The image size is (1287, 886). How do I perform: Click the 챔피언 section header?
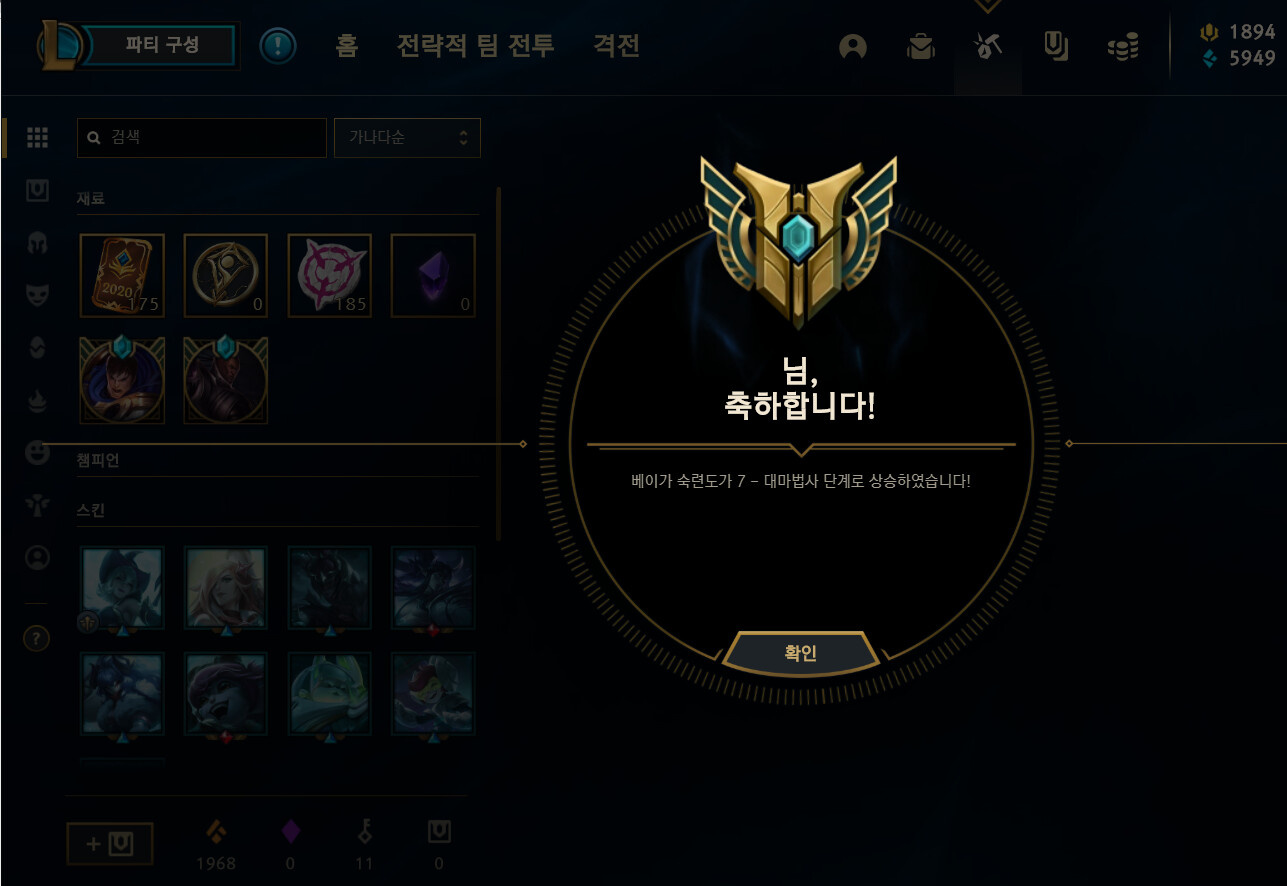pos(98,460)
